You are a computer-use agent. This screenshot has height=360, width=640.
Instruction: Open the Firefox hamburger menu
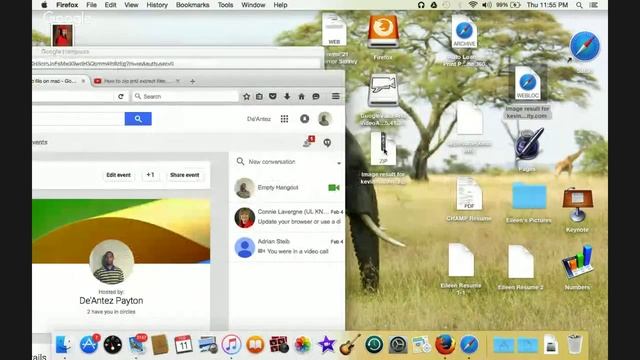tap(336, 96)
